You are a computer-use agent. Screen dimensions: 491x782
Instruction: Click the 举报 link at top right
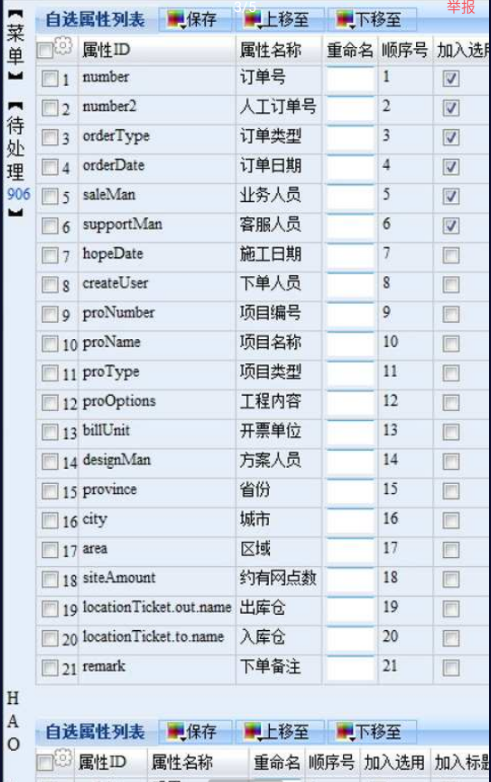pyautogui.click(x=461, y=7)
